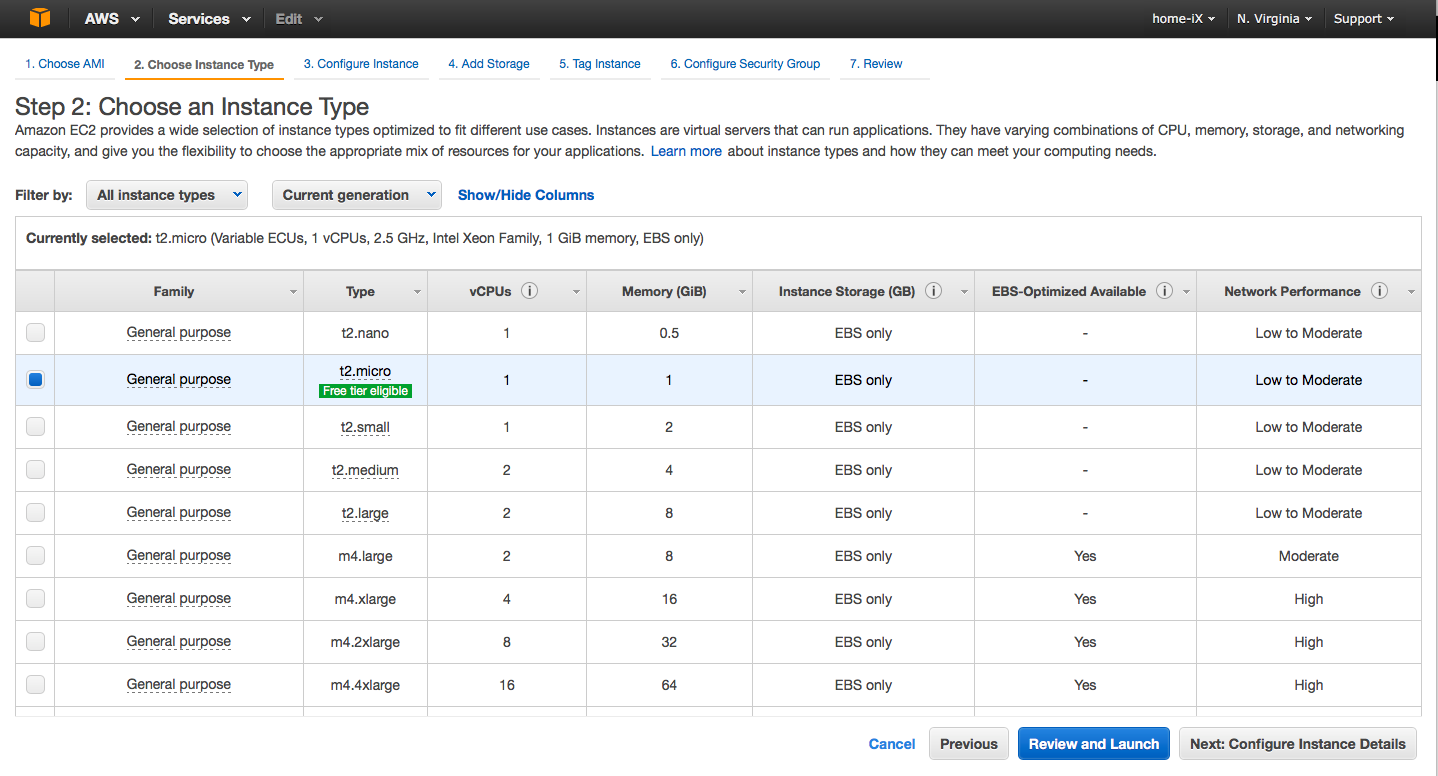Open the Support dropdown menu
This screenshot has width=1438, height=776.
tap(1364, 19)
